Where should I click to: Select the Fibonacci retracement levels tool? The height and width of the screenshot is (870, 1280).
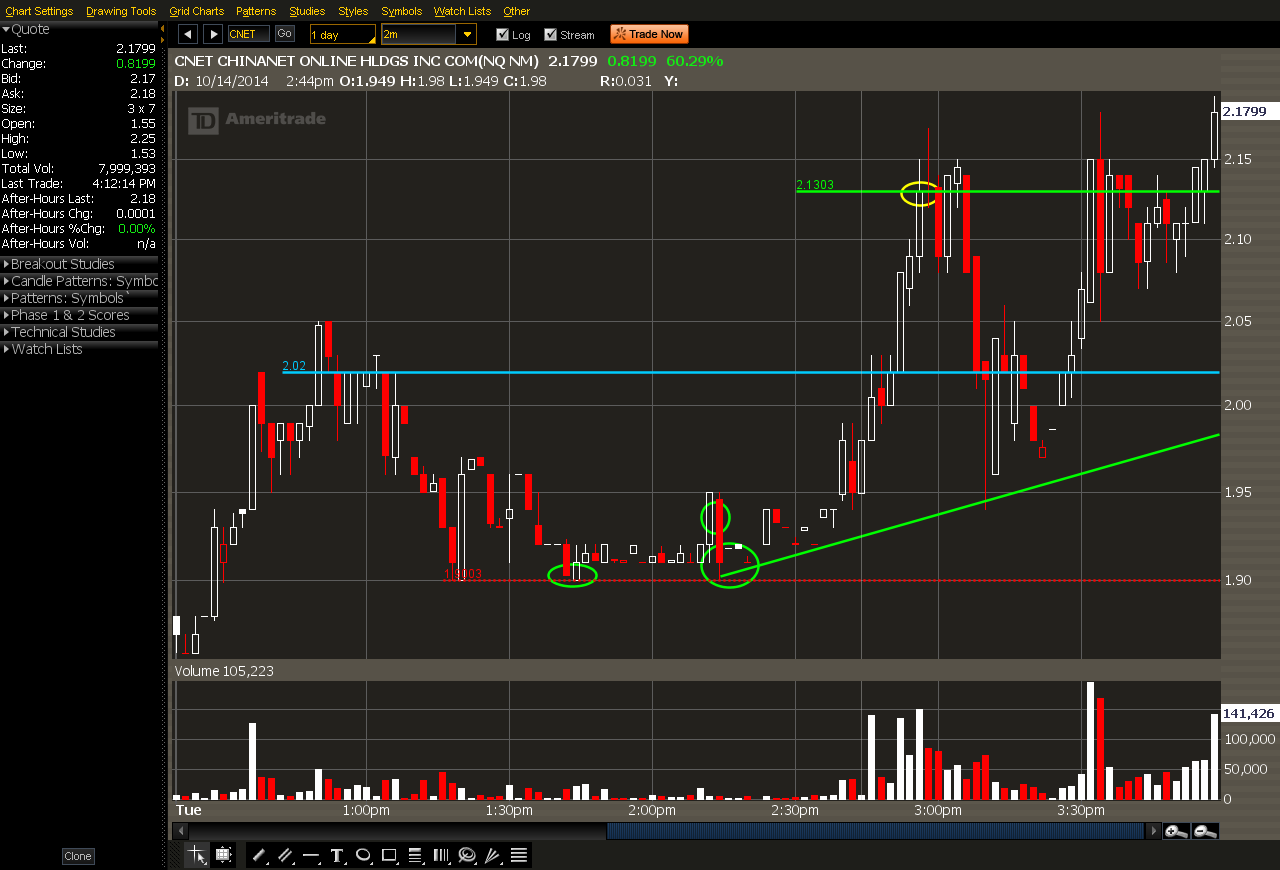click(x=415, y=855)
